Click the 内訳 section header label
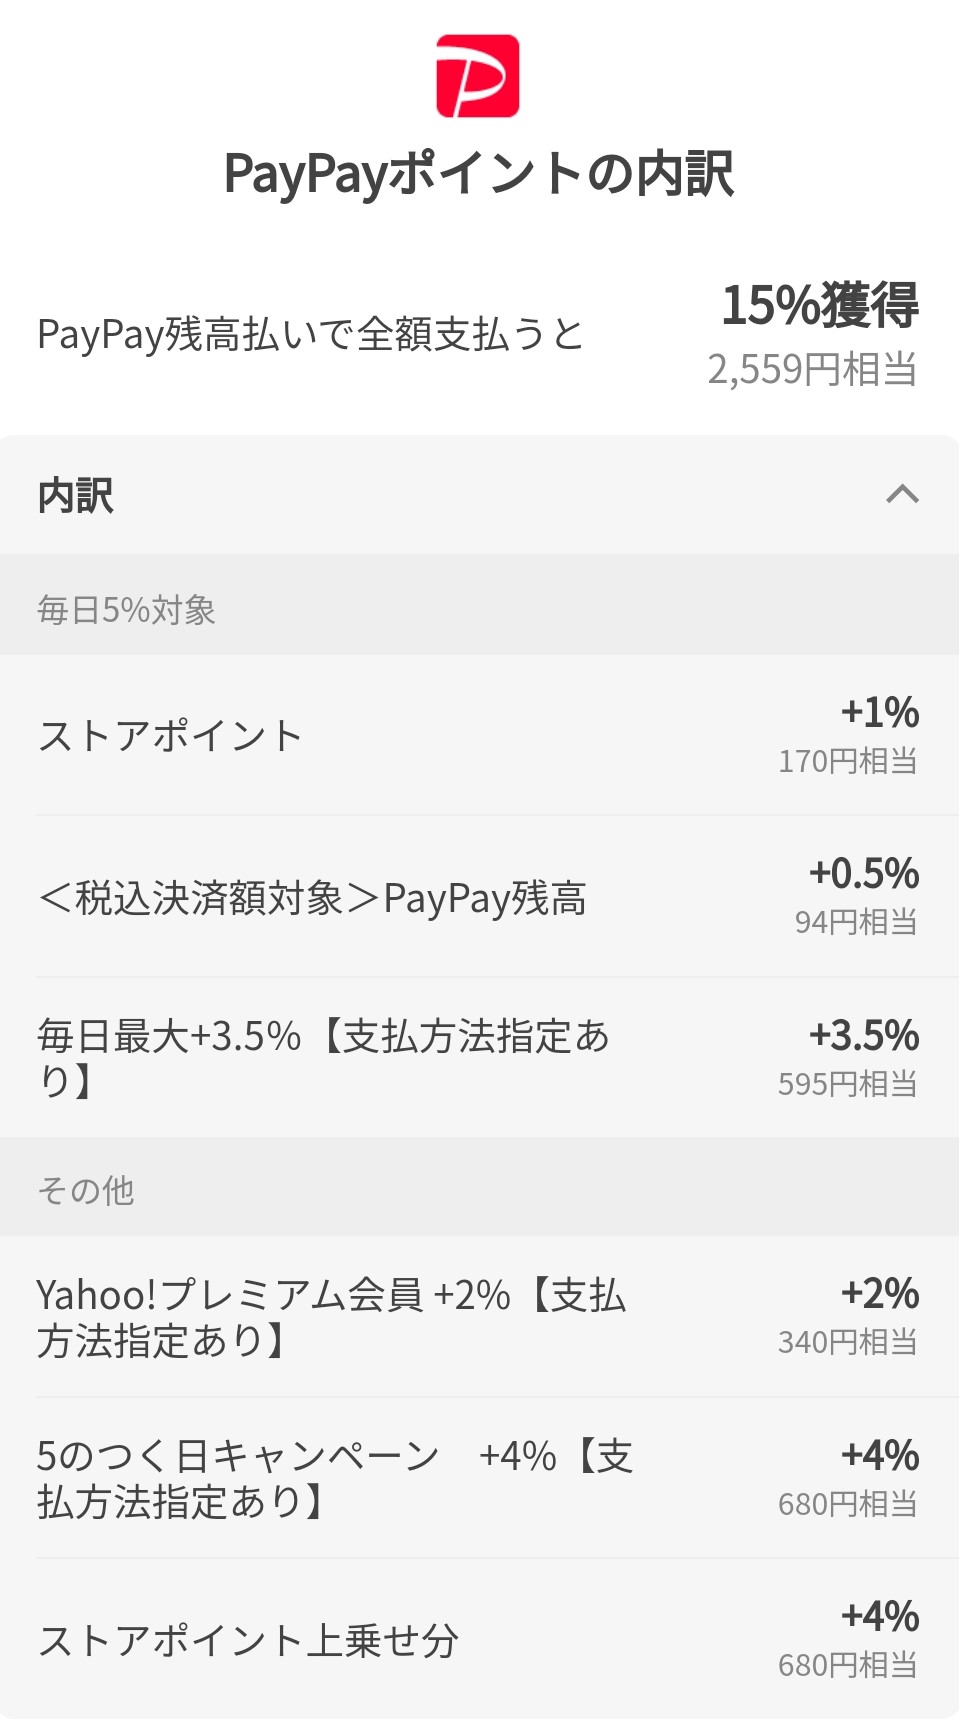959x1723 pixels. (76, 496)
